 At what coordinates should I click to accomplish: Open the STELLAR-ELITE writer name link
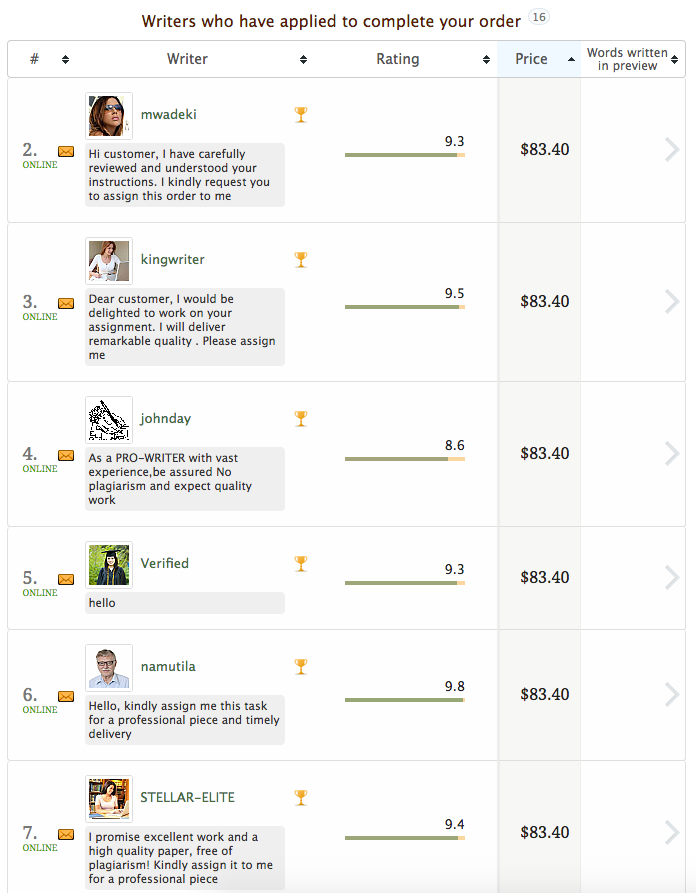[x=188, y=797]
